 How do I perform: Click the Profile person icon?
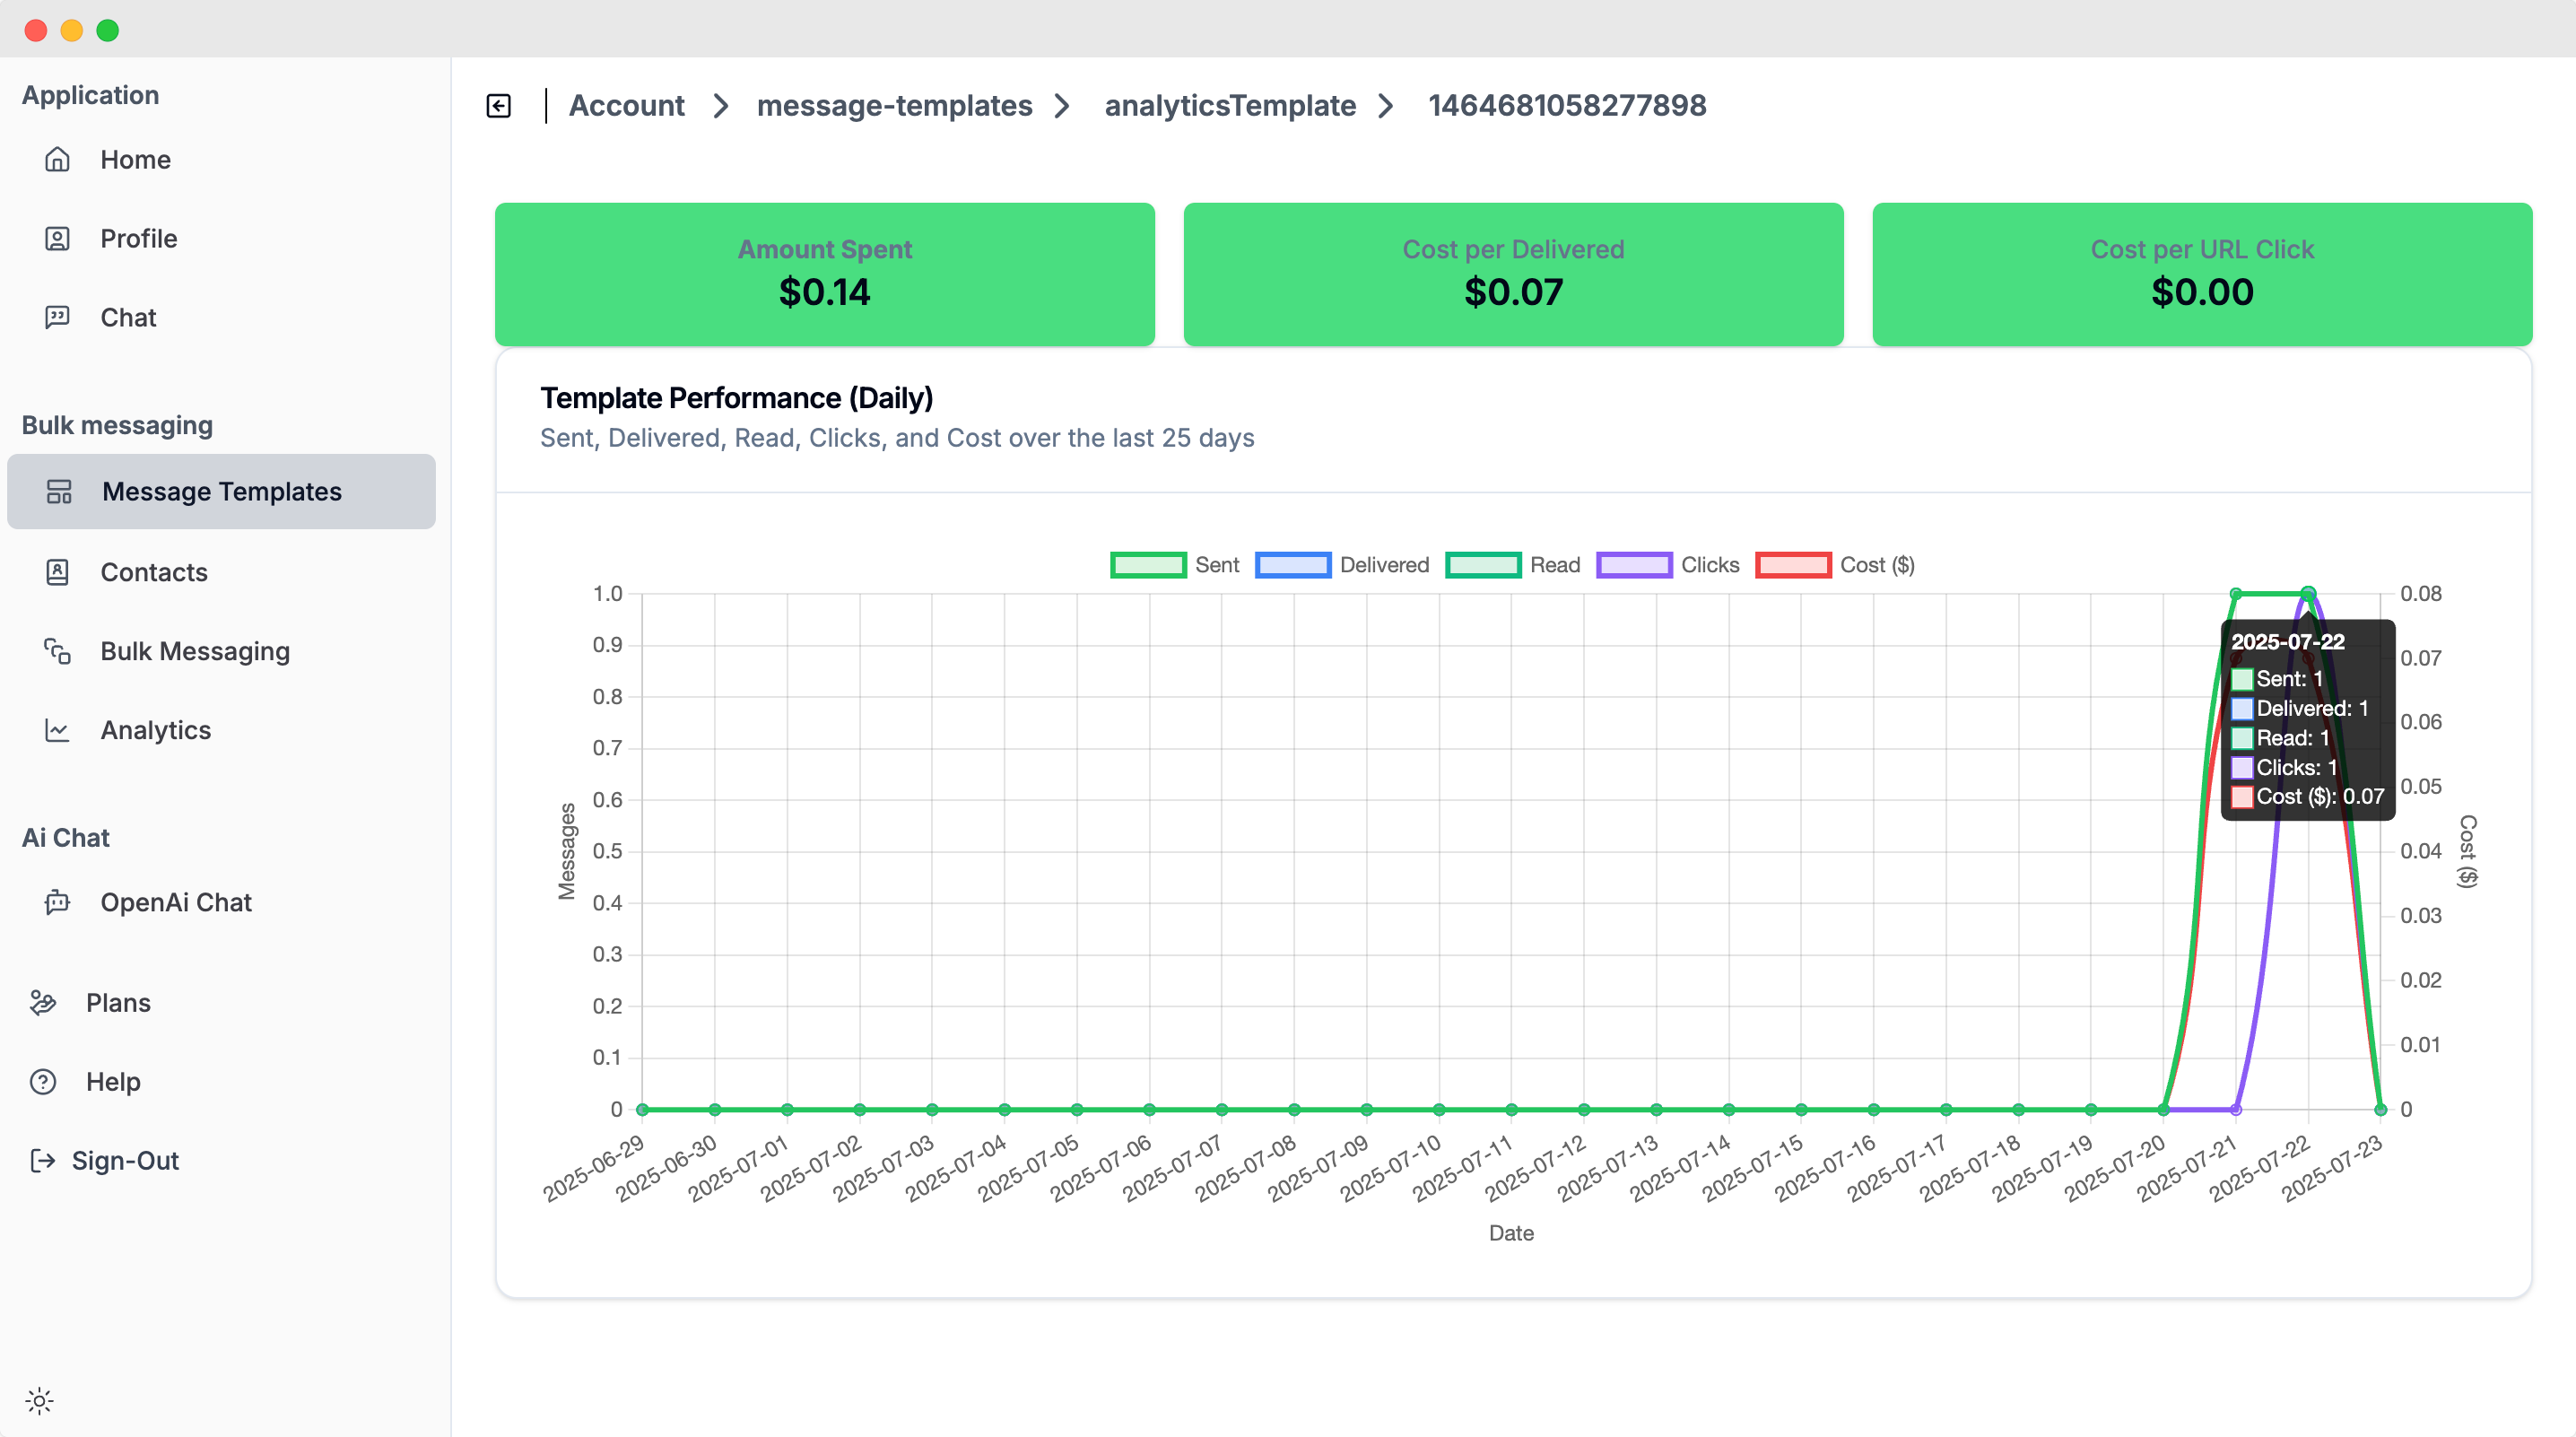coord(57,239)
